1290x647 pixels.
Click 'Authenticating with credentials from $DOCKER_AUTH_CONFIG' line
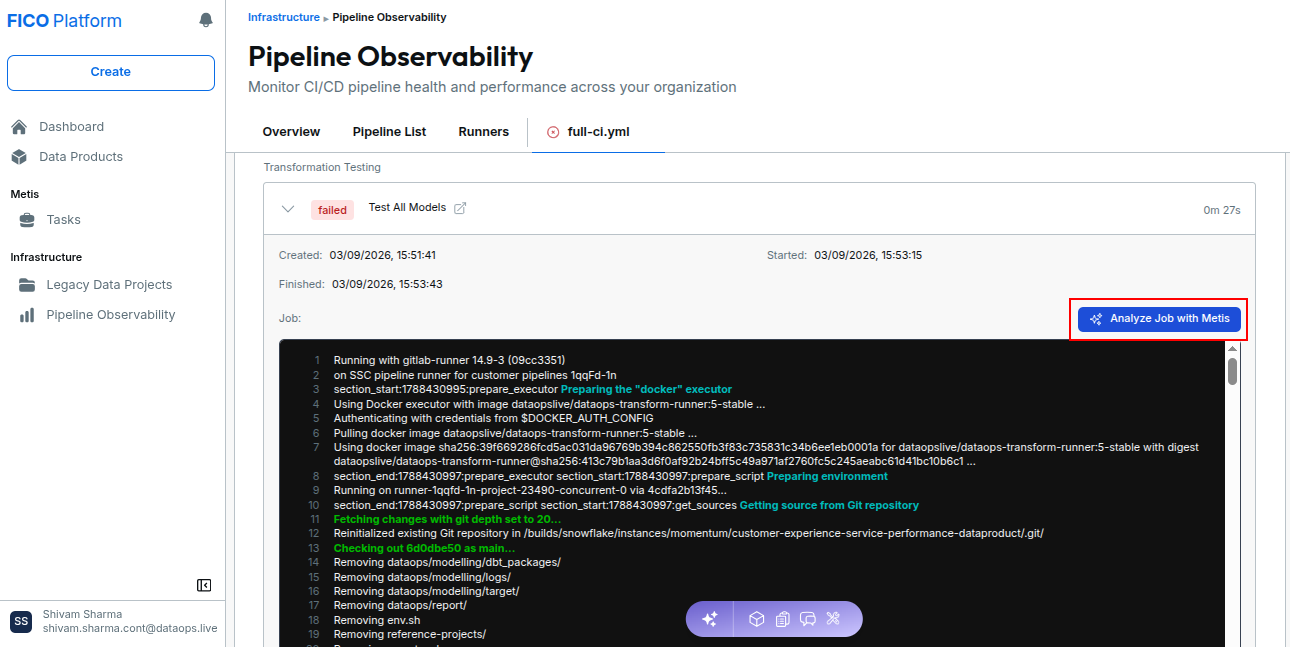[493, 418]
